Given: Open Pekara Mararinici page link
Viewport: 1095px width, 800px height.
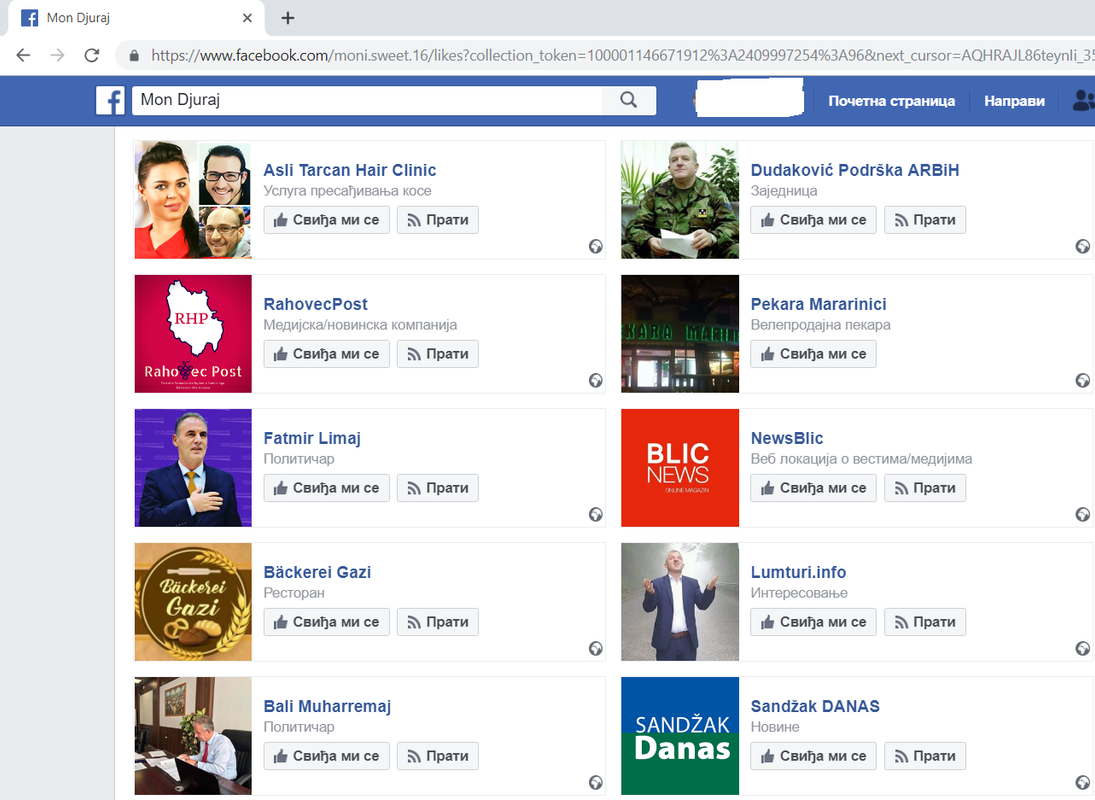Looking at the screenshot, I should click(x=818, y=304).
